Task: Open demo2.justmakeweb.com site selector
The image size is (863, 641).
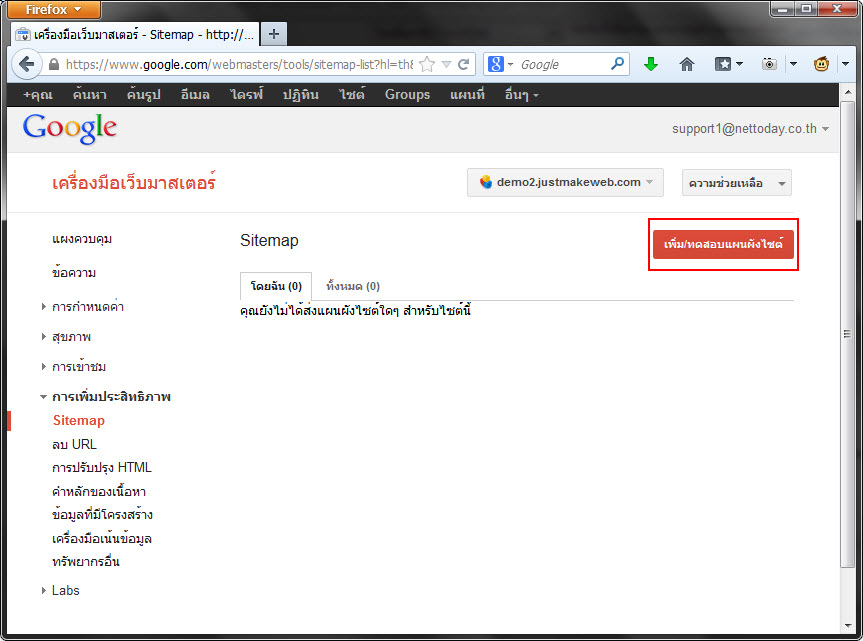Action: (x=565, y=182)
